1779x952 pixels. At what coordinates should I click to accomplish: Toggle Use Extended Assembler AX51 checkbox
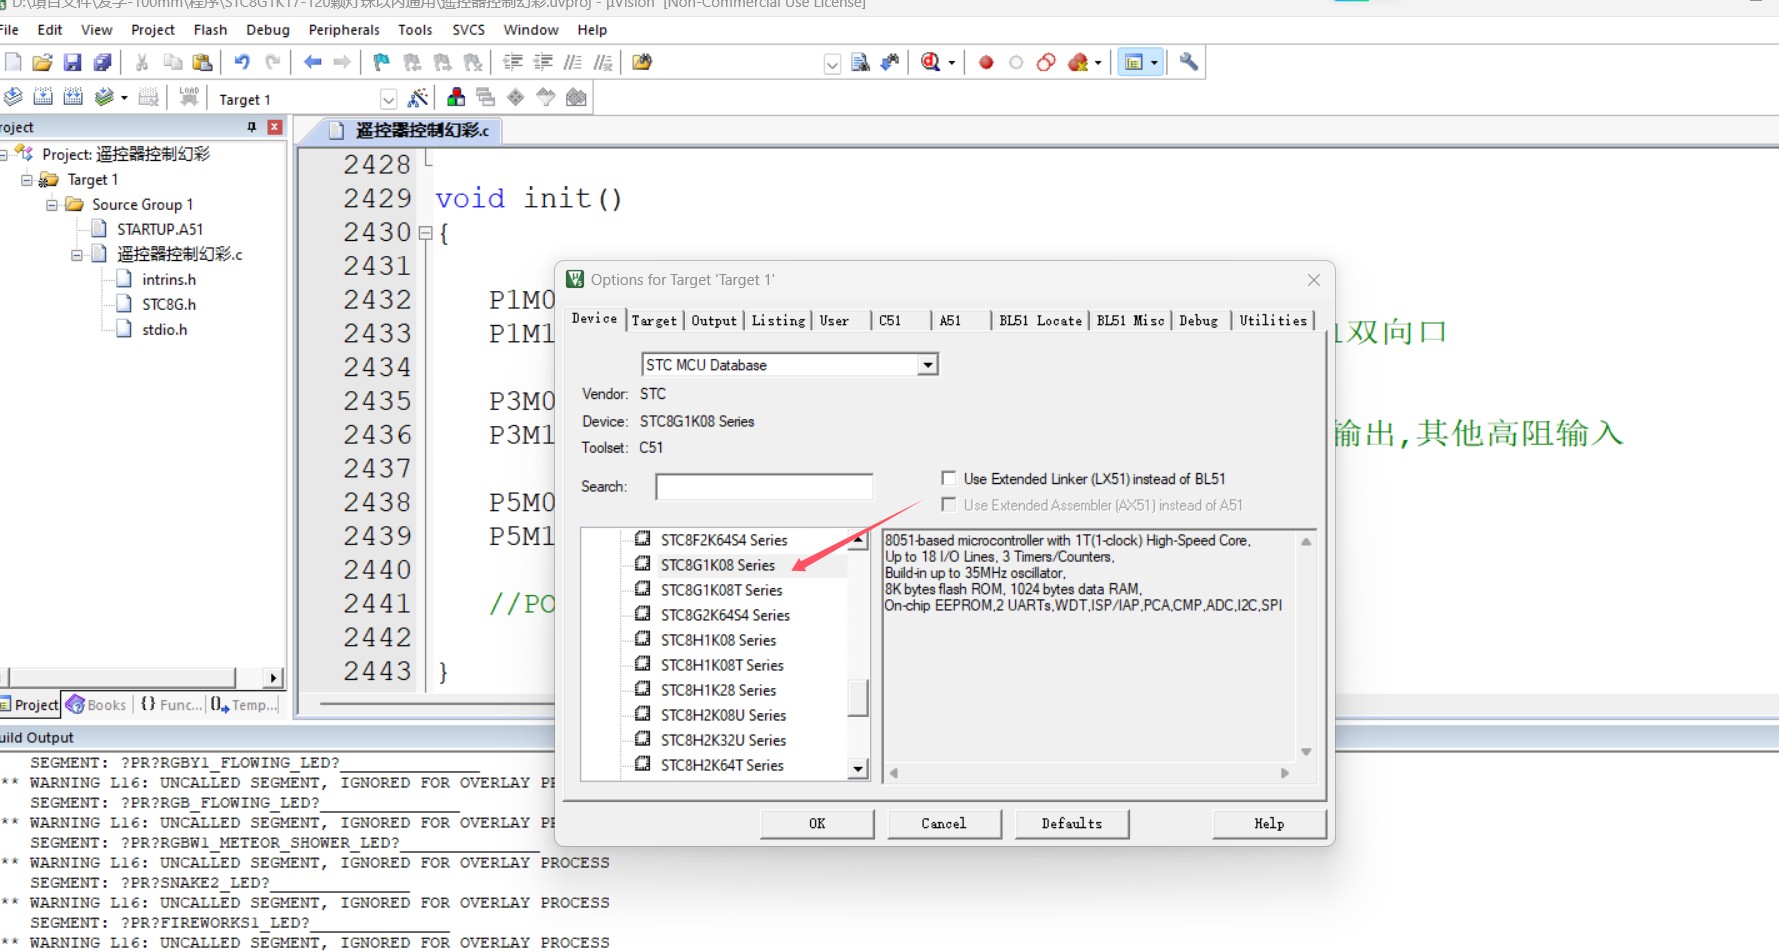[x=949, y=505]
